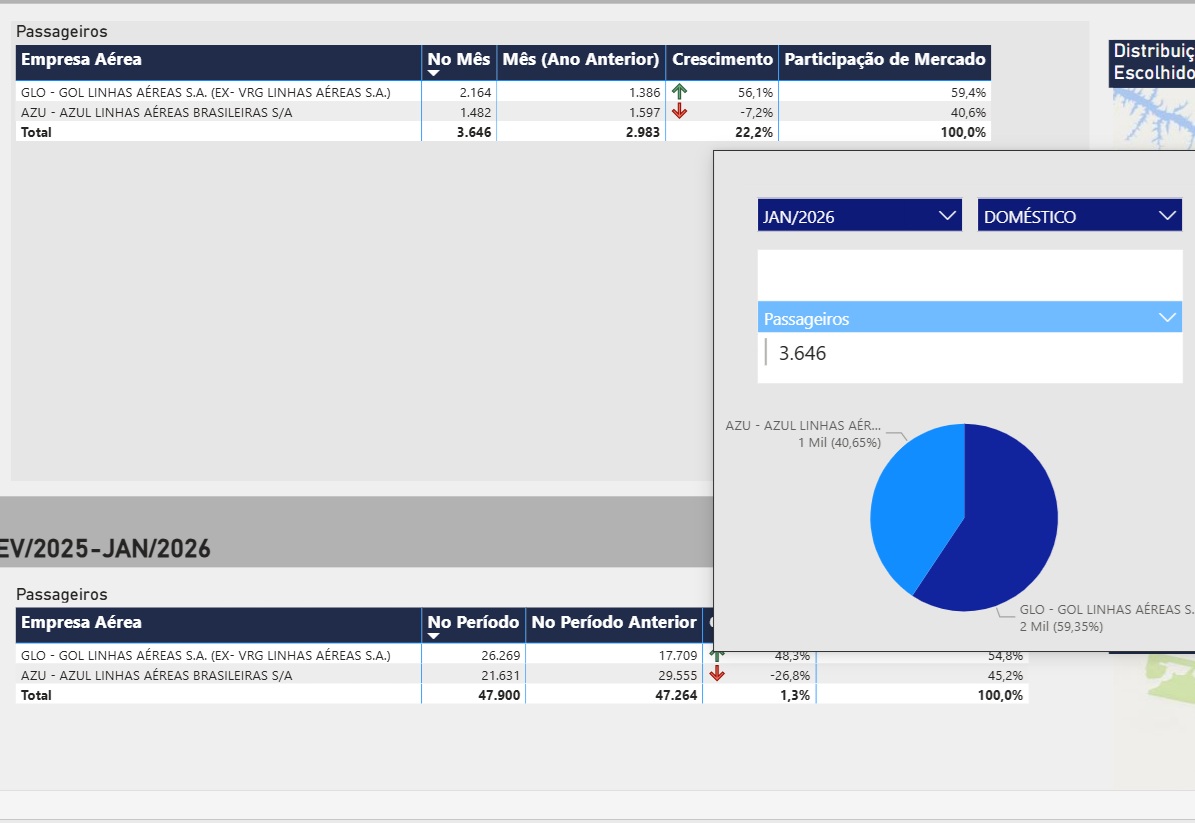Click sort arrow under No Mês header

pyautogui.click(x=434, y=73)
